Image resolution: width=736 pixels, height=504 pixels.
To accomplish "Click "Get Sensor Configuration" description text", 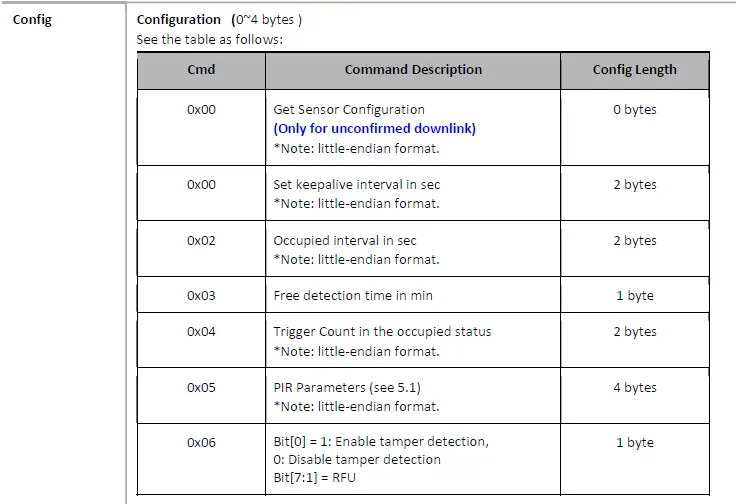I will [x=349, y=110].
